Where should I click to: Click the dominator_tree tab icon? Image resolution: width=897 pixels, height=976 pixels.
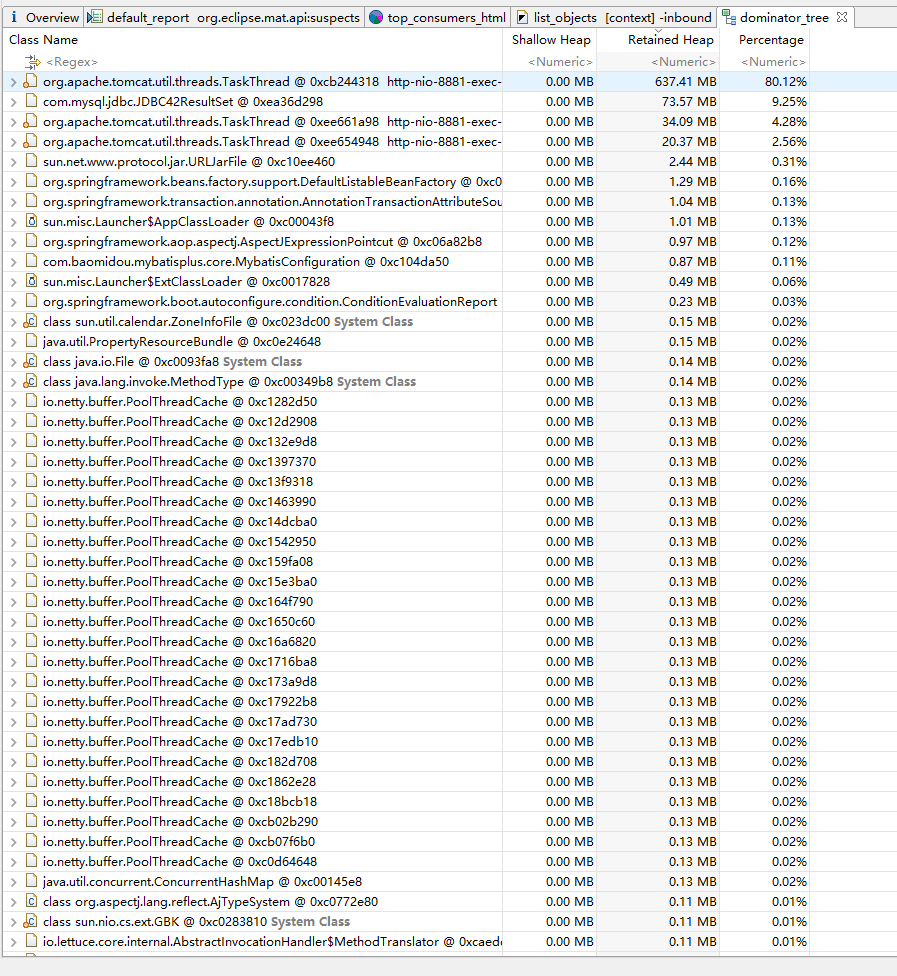click(x=729, y=17)
